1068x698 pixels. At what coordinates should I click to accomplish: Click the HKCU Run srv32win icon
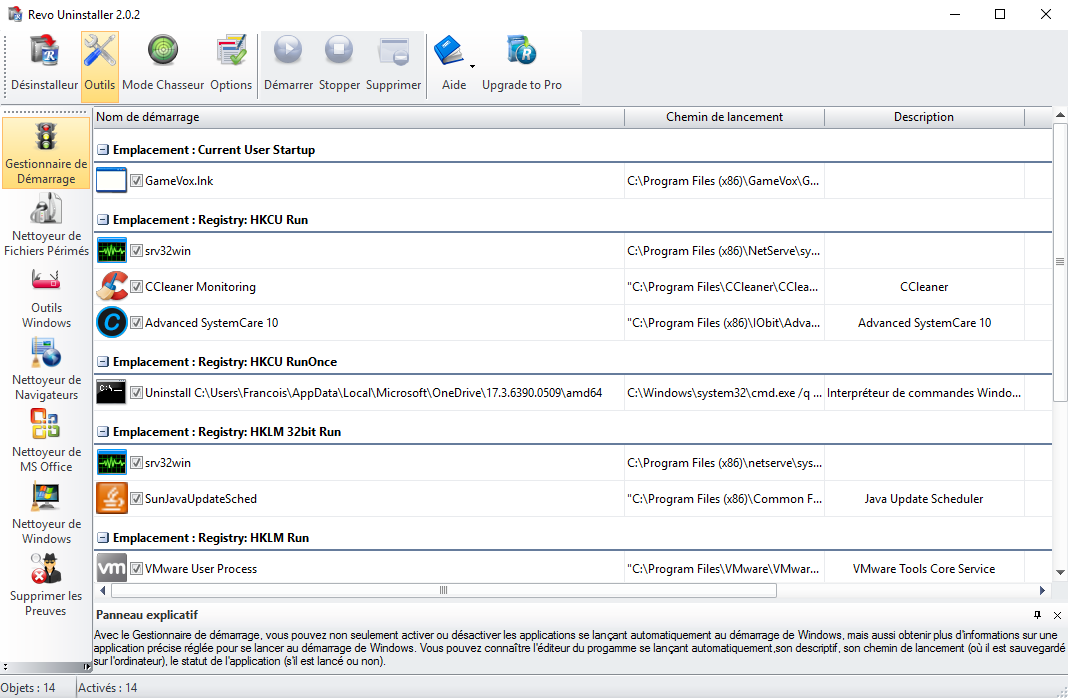pos(111,251)
